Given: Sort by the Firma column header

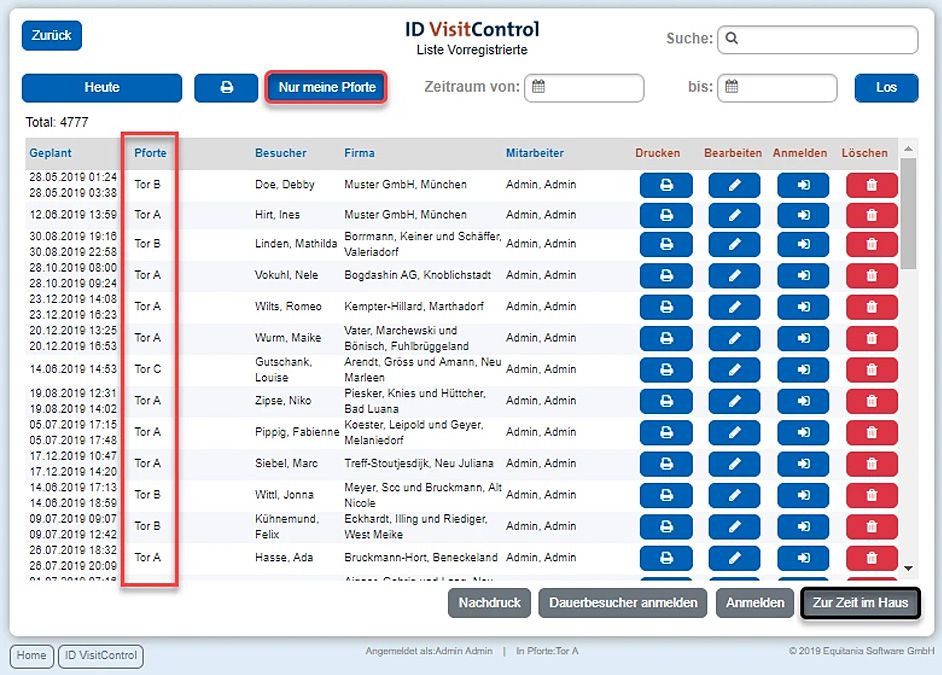Looking at the screenshot, I should [359, 153].
